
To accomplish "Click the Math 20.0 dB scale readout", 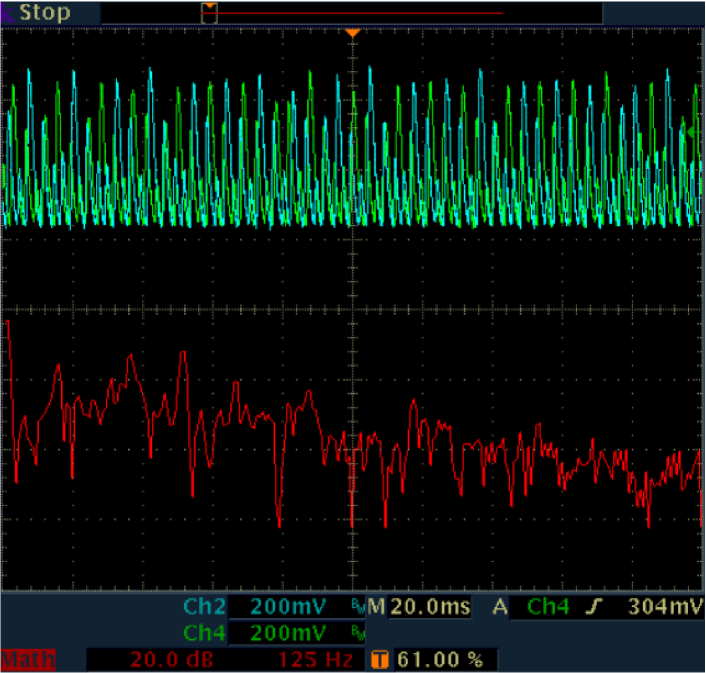I will [164, 660].
